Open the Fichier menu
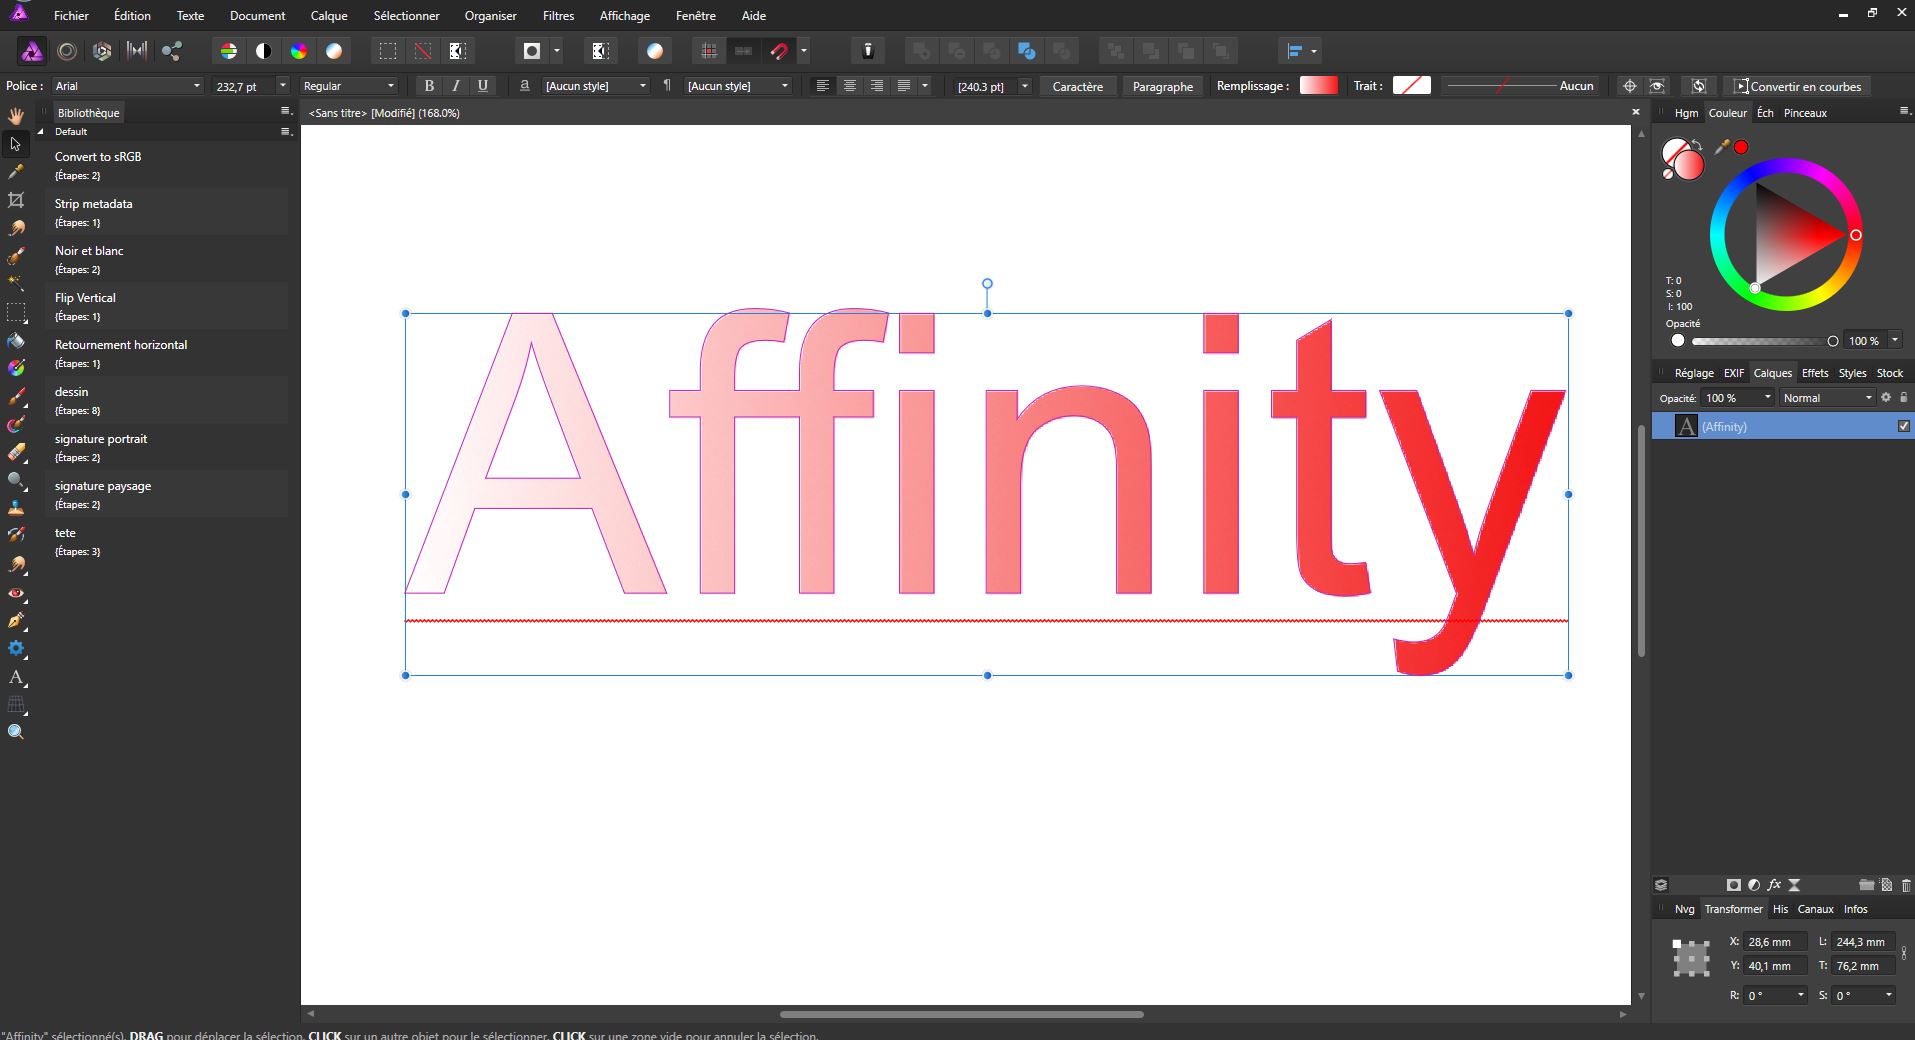 (x=71, y=15)
